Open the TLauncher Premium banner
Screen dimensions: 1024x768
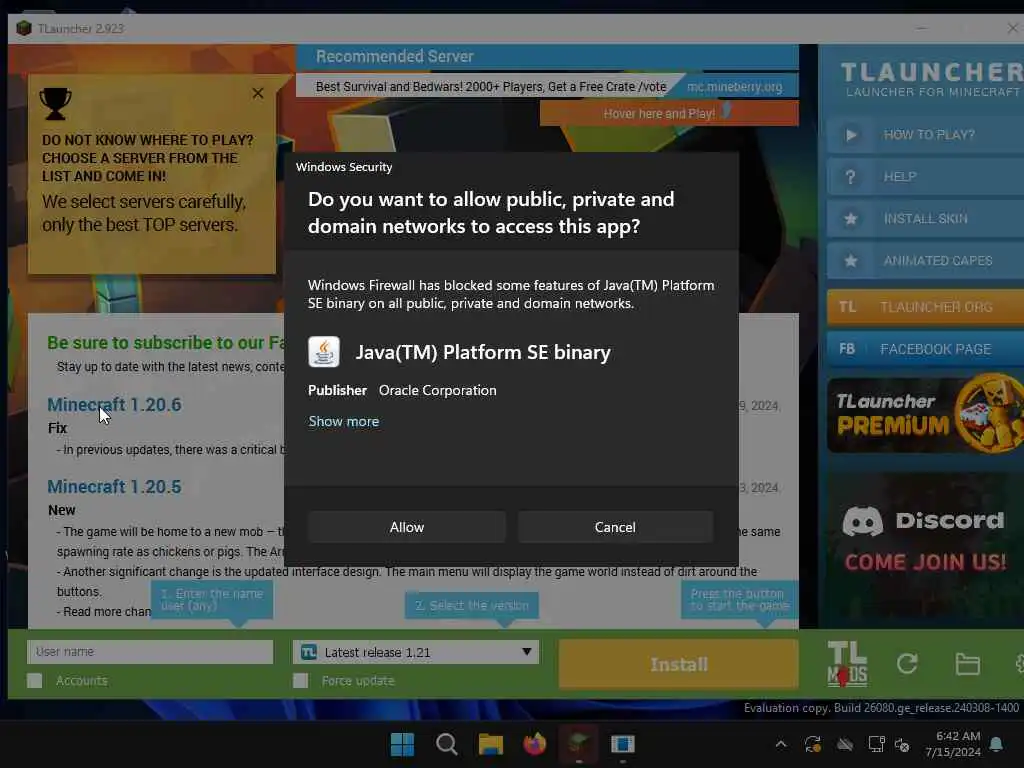pos(925,414)
